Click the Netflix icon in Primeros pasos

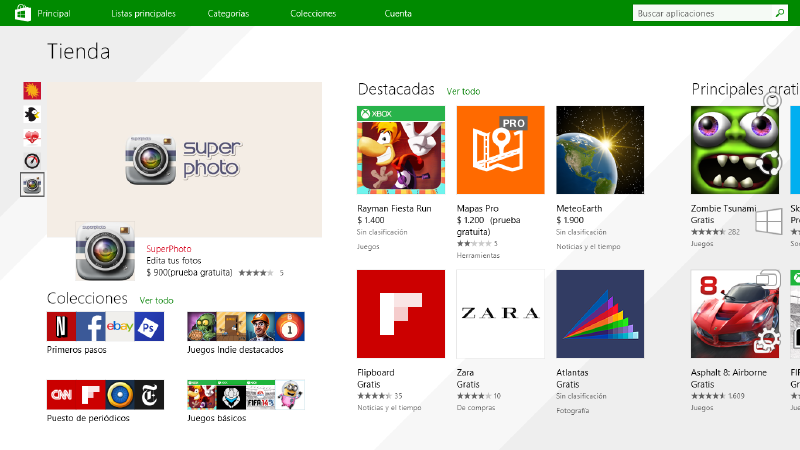pyautogui.click(x=61, y=327)
